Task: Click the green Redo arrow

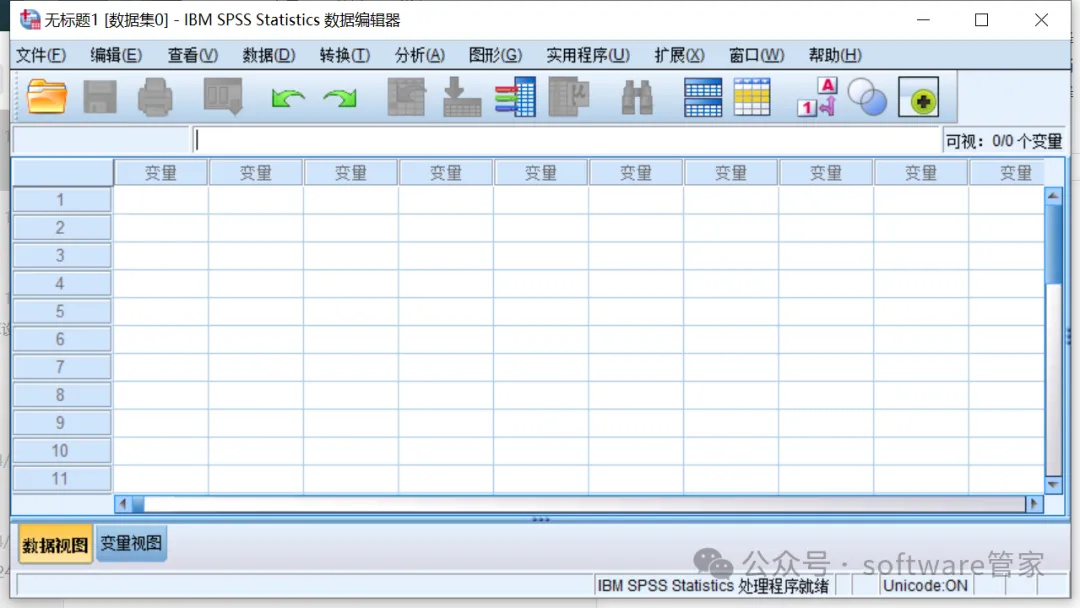Action: pyautogui.click(x=340, y=98)
